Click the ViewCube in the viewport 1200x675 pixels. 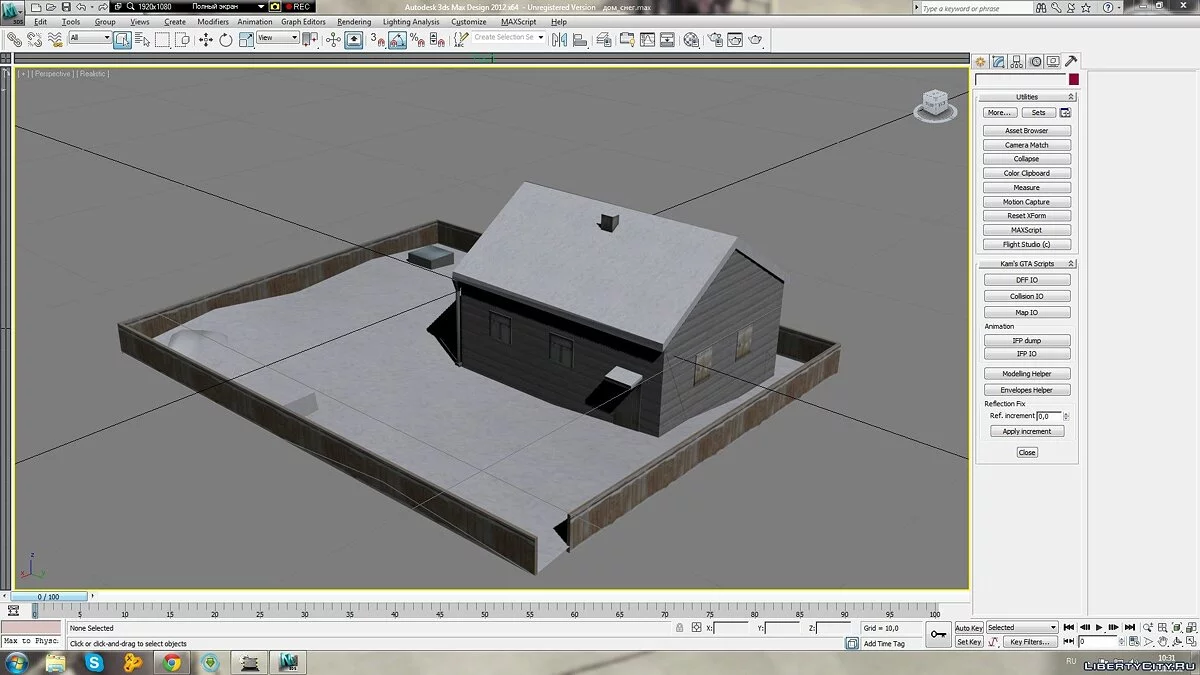coord(935,102)
